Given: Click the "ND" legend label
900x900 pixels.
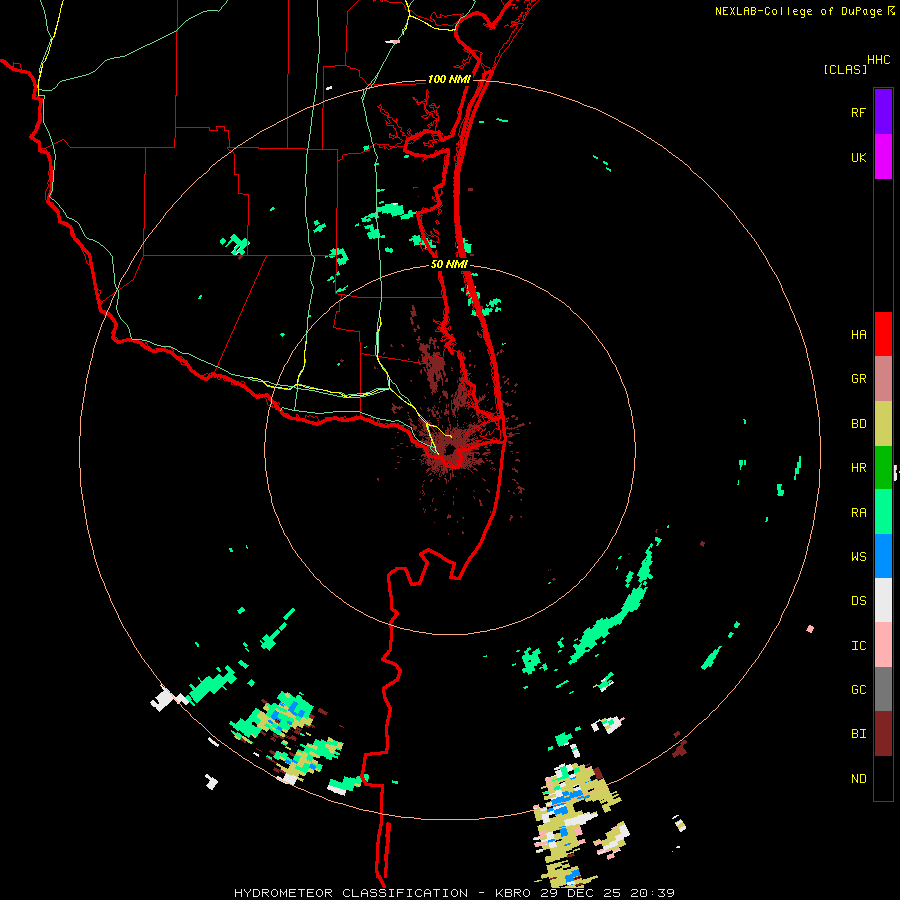Looking at the screenshot, I should click(858, 779).
